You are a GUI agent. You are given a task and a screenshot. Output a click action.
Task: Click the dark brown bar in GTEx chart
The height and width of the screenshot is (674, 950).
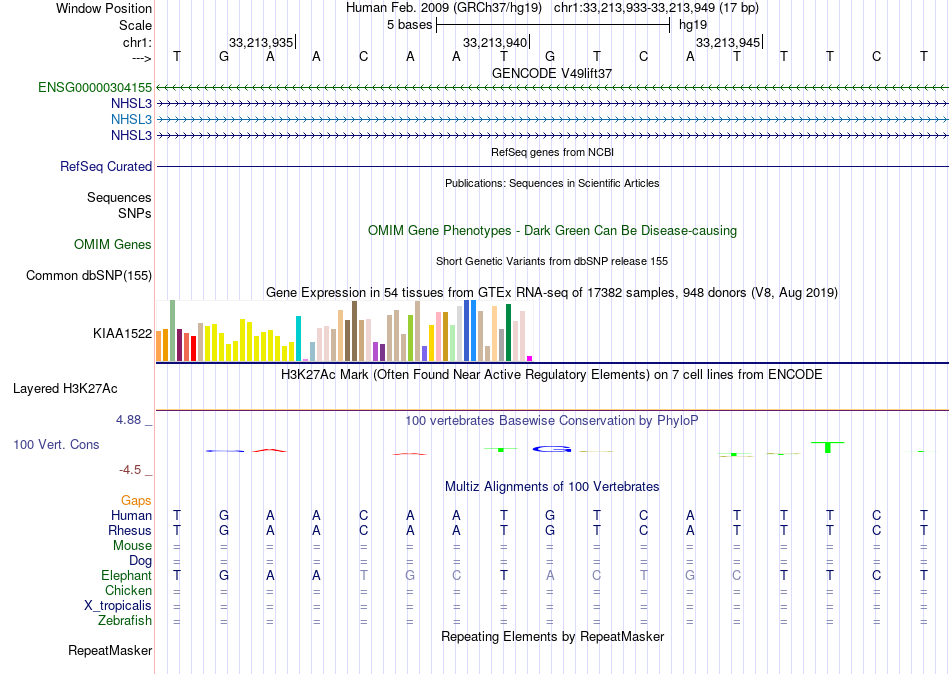(x=354, y=332)
